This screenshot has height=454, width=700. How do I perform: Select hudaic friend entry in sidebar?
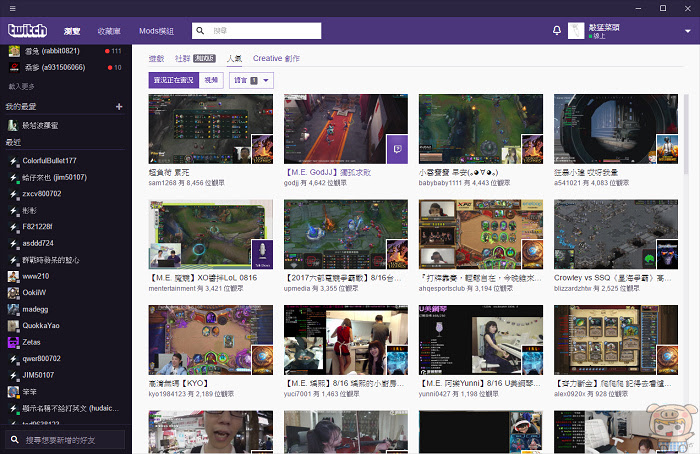pos(66,408)
